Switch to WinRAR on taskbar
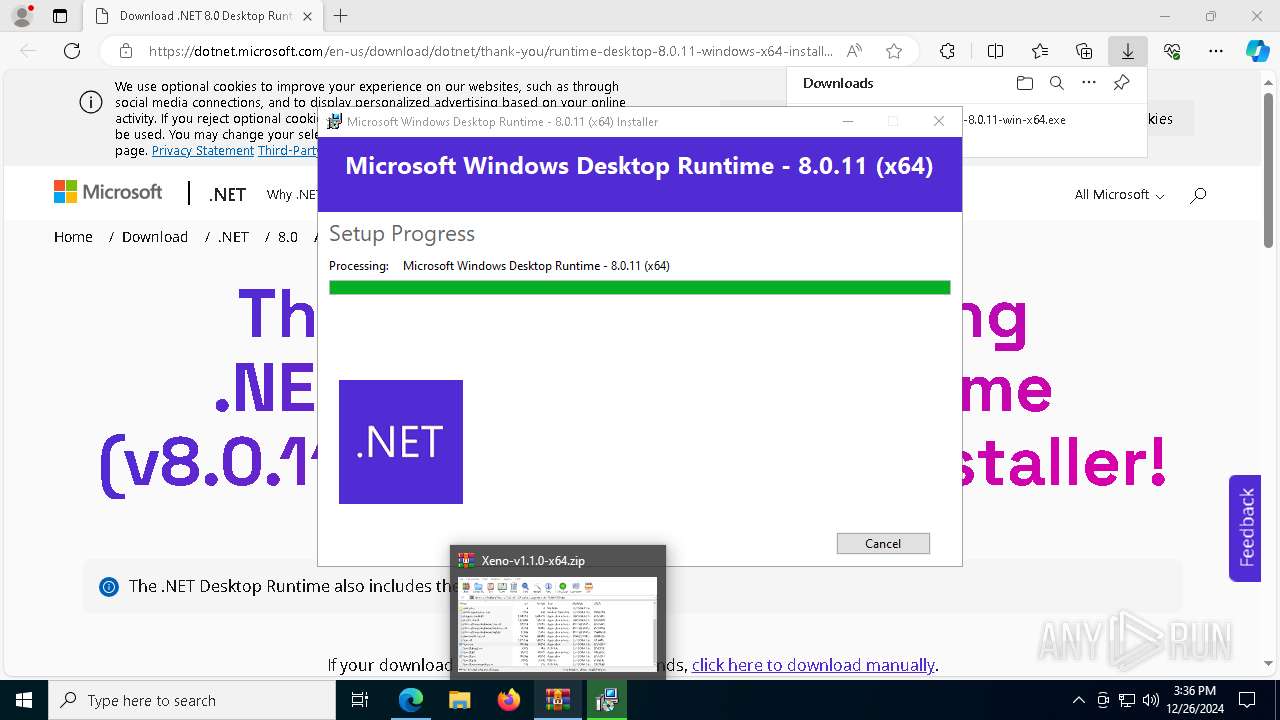This screenshot has height=720, width=1280. point(558,700)
